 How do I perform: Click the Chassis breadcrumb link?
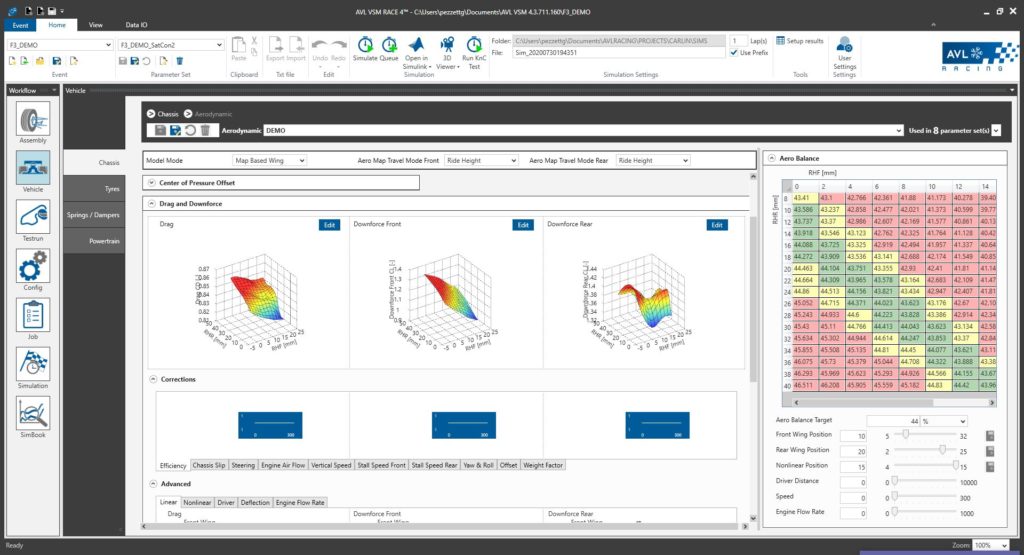(x=167, y=114)
